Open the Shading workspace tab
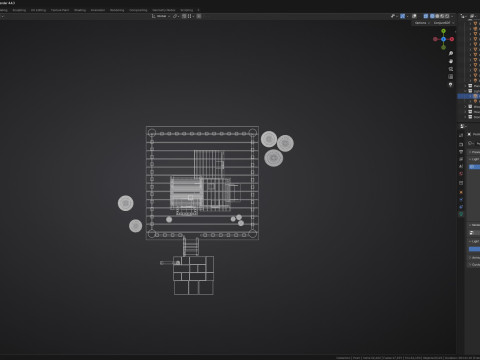Viewport: 480px width, 360px height. click(80, 10)
